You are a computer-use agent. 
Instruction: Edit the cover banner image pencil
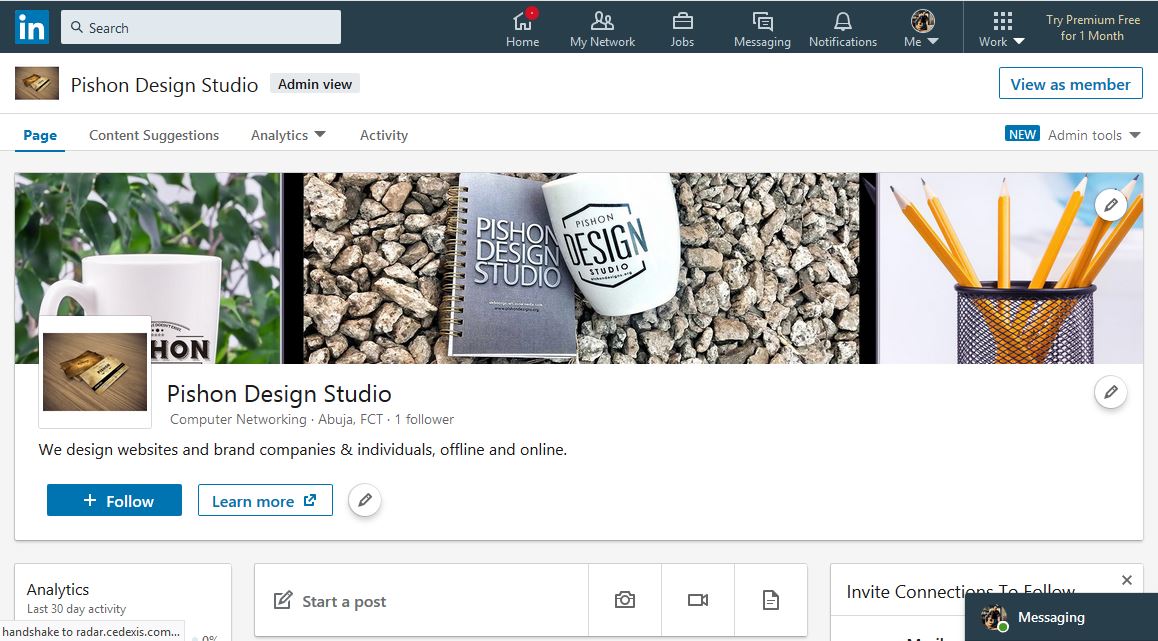[1111, 205]
